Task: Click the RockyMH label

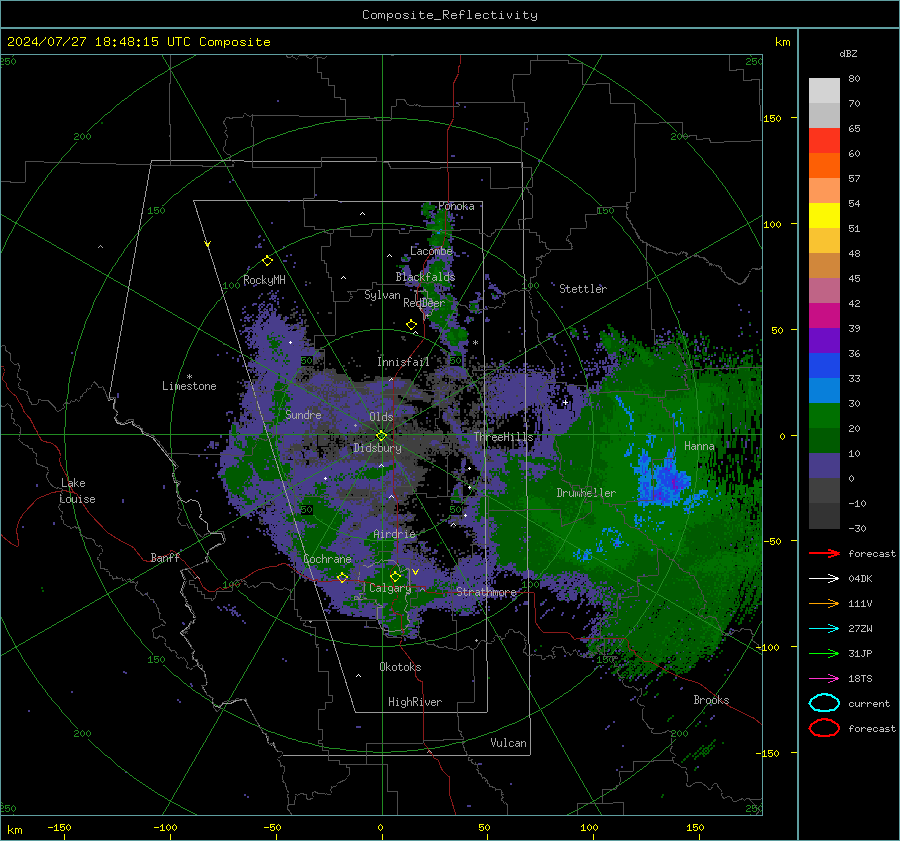Action: click(264, 280)
